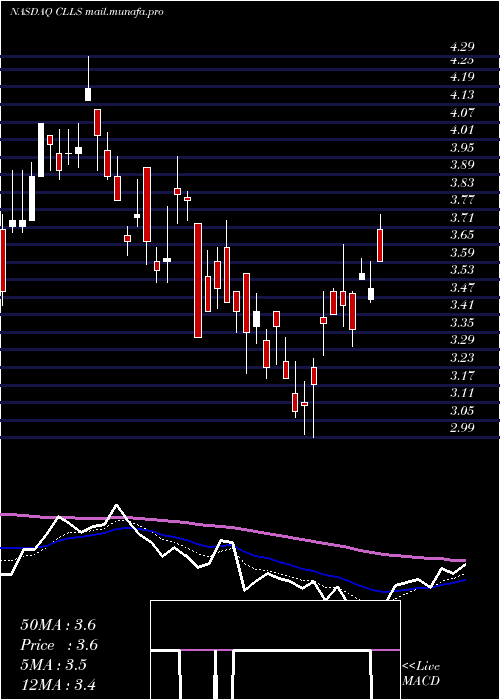Click the 3.05 price axis label
The image size is (500, 700).
coord(462,411)
